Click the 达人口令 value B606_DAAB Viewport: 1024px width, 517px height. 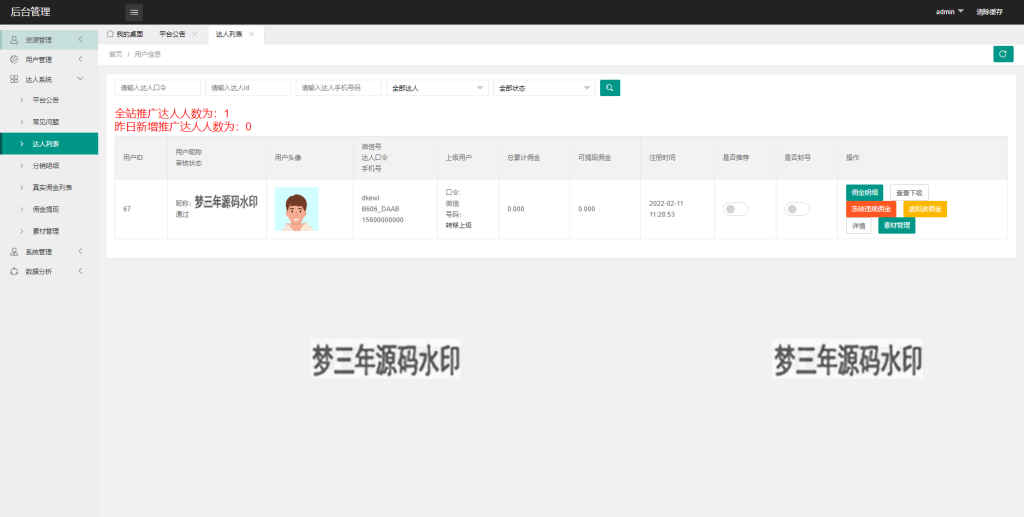coord(380,209)
